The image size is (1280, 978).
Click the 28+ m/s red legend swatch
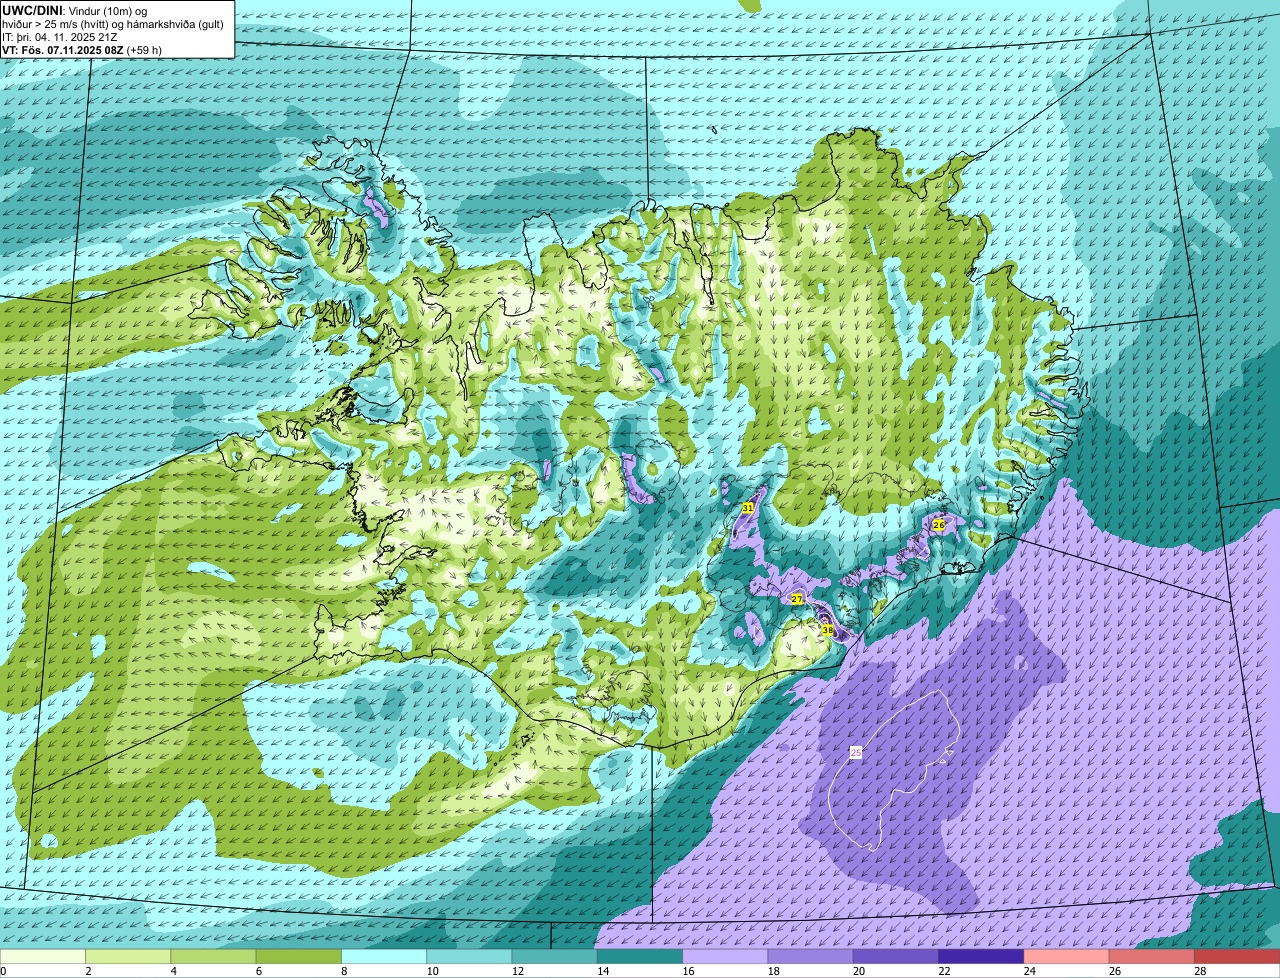[x=1237, y=957]
